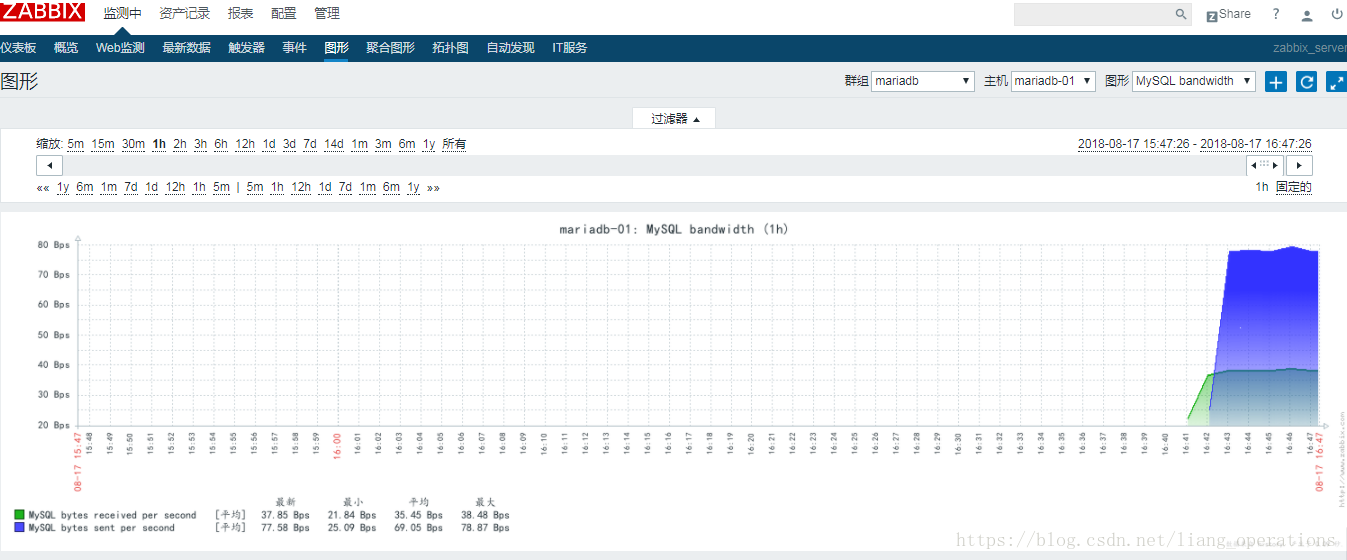Open the 报表 main menu

[x=240, y=14]
